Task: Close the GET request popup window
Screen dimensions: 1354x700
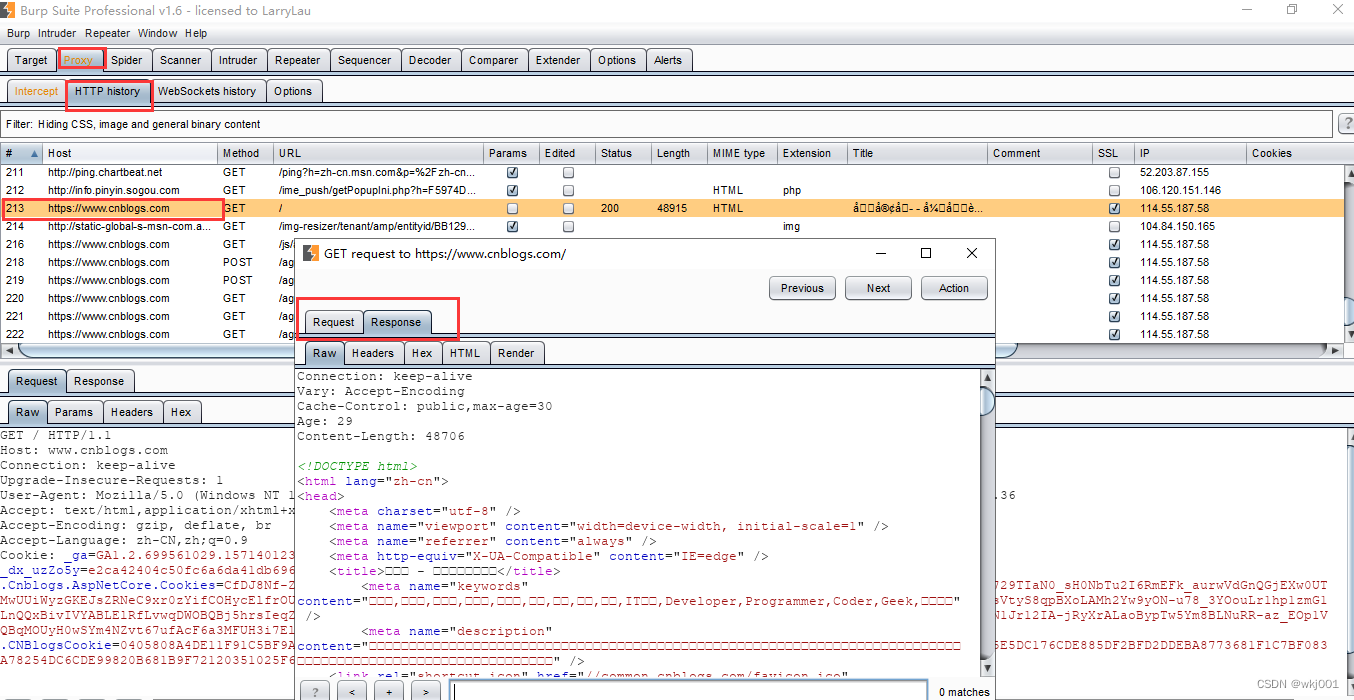Action: pyautogui.click(x=972, y=253)
